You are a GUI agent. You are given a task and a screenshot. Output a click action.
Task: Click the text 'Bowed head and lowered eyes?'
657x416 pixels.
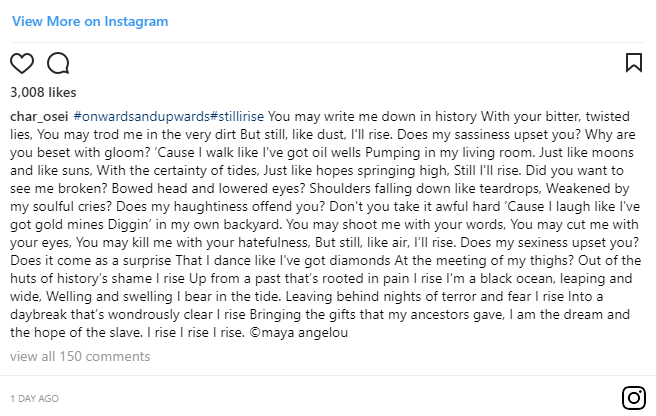point(209,189)
